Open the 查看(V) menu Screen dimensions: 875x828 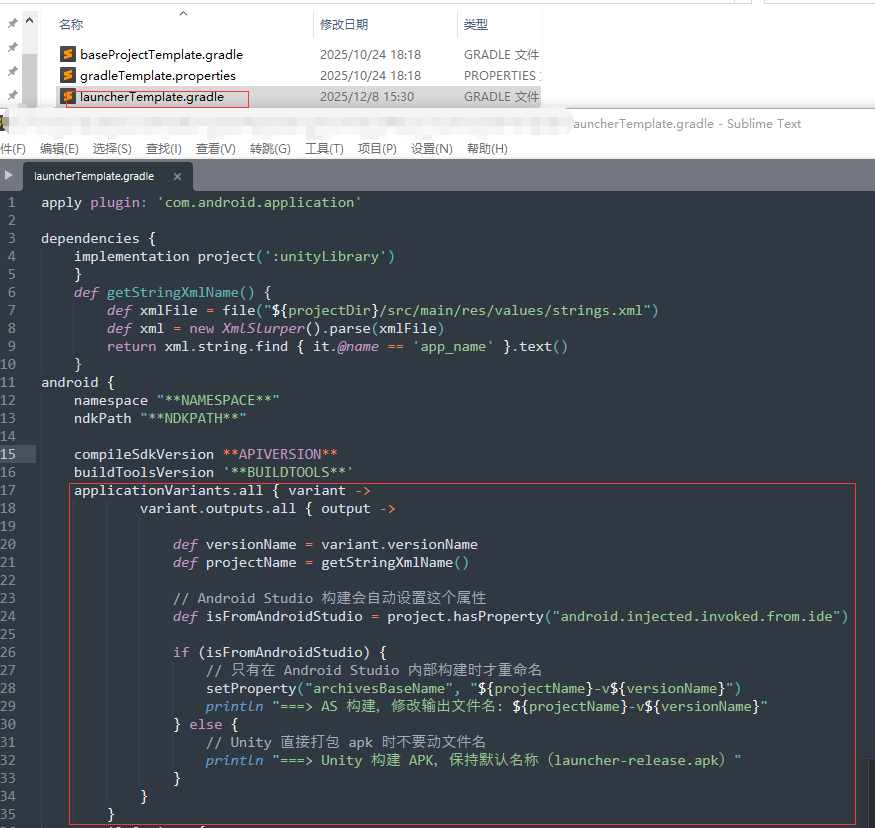(215, 149)
